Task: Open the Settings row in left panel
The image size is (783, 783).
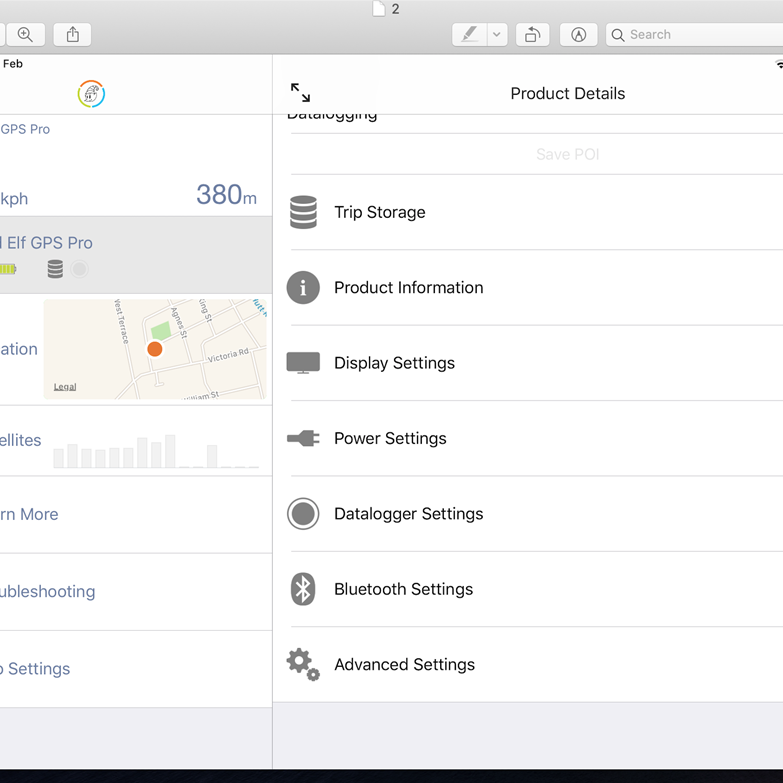Action: 136,669
